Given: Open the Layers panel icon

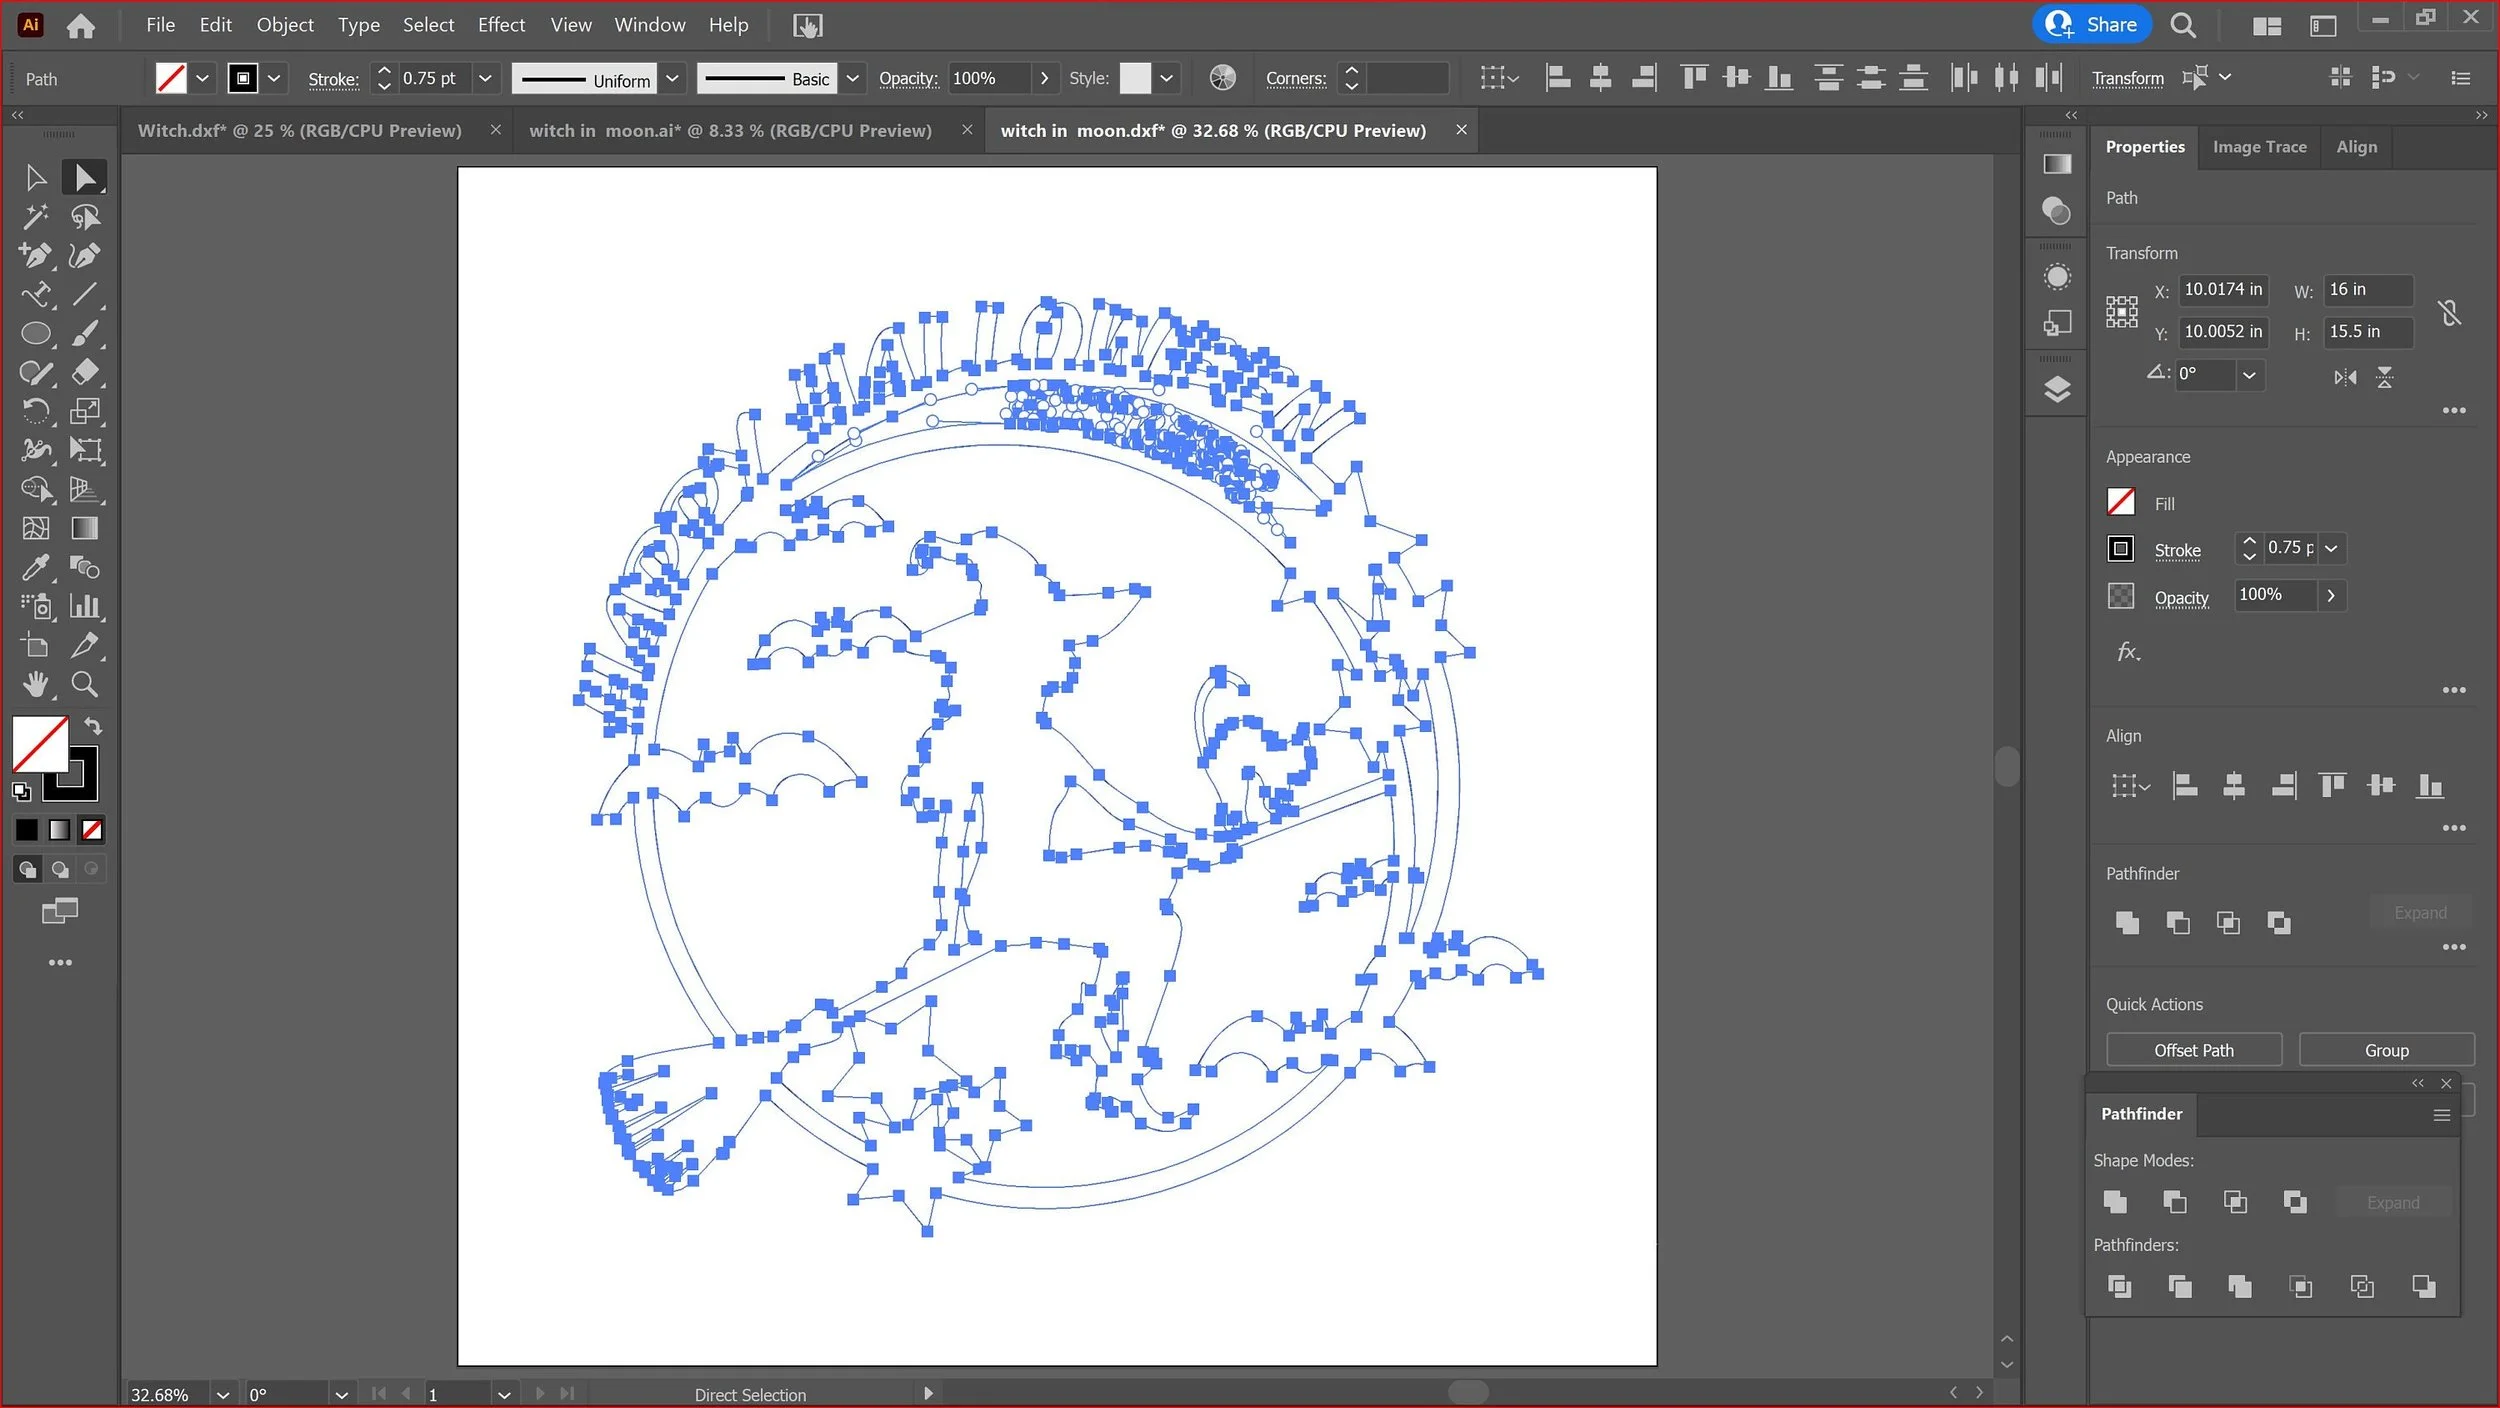Looking at the screenshot, I should pos(2056,389).
